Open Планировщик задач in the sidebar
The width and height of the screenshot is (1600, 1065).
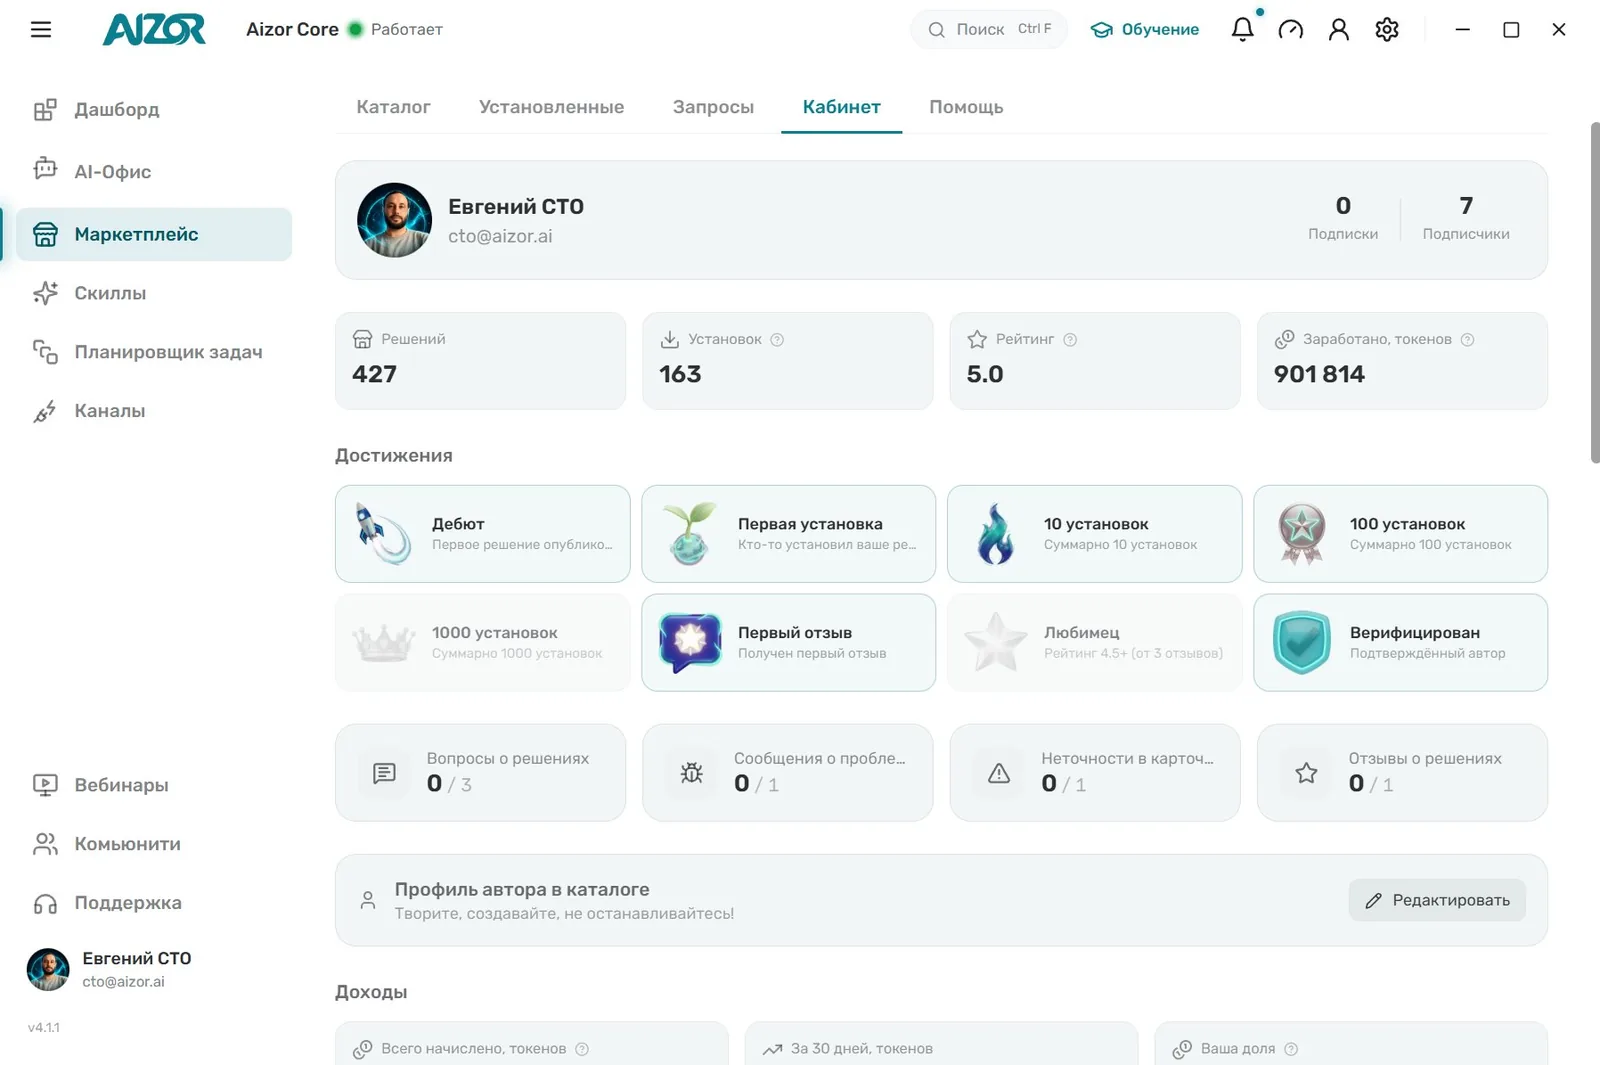[154, 352]
